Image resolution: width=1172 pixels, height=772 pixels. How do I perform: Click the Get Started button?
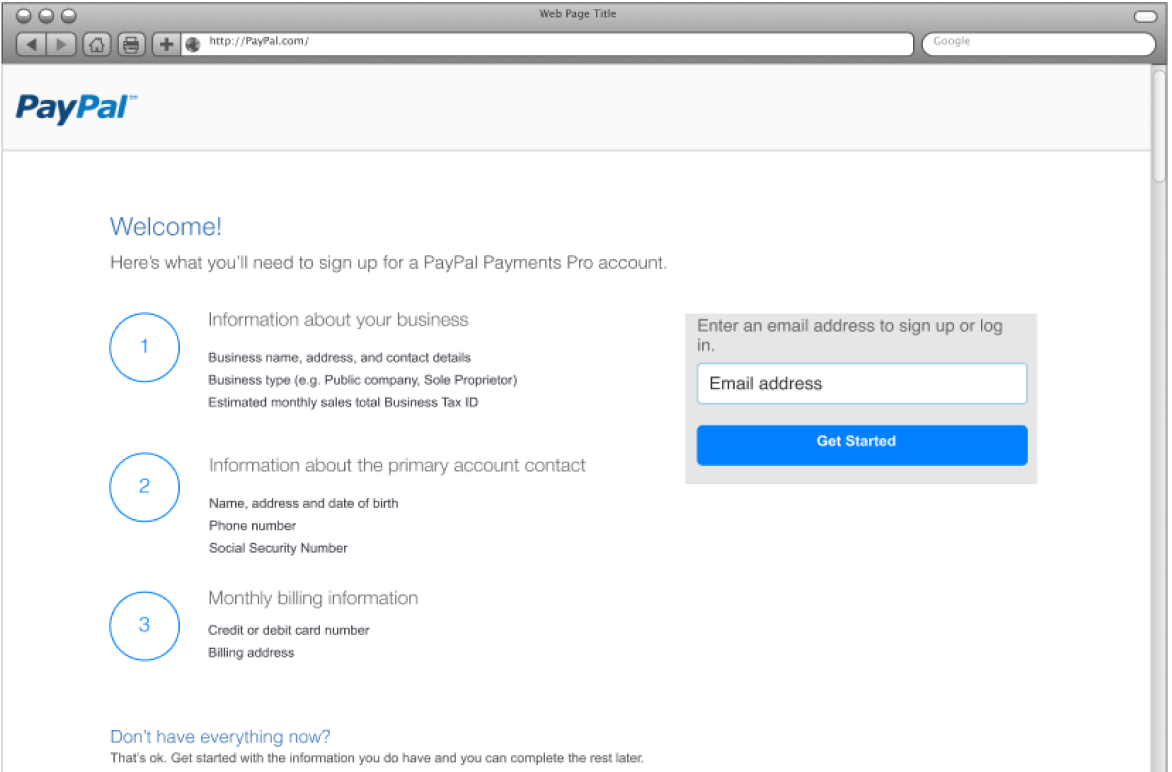coord(862,445)
